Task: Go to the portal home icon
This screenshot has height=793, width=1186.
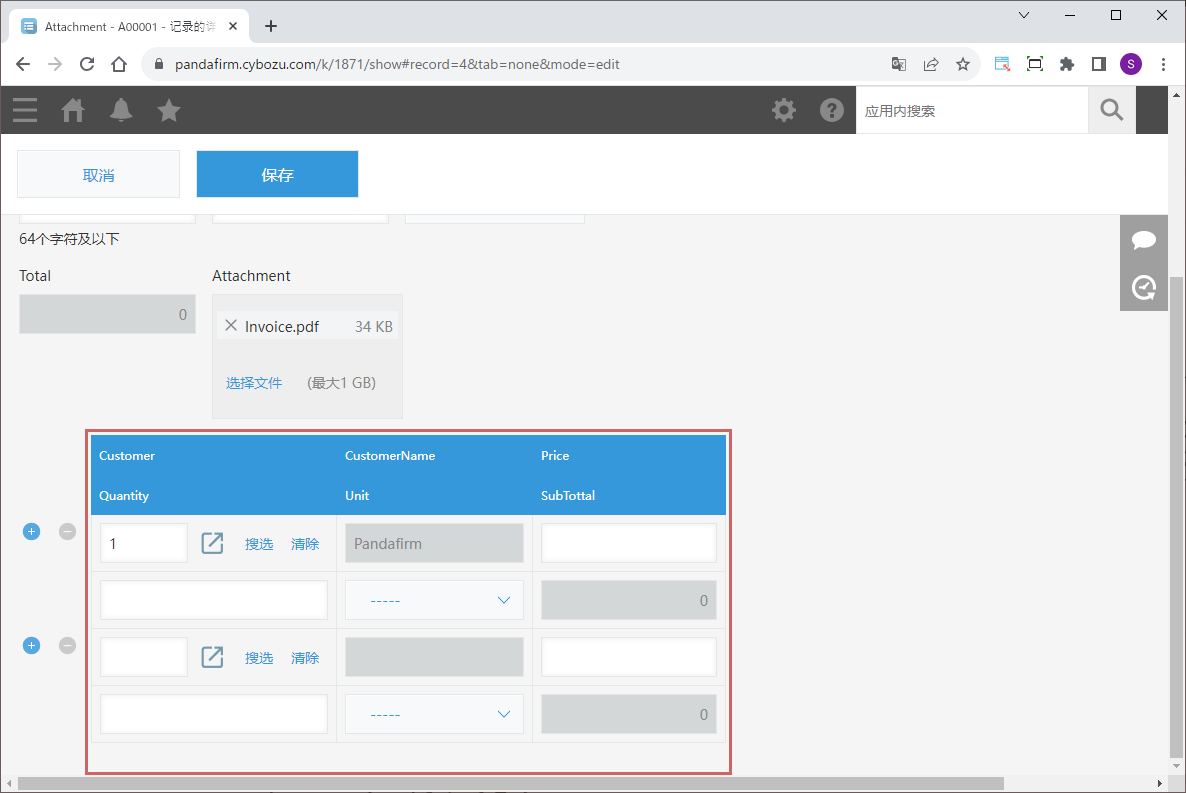Action: tap(73, 110)
